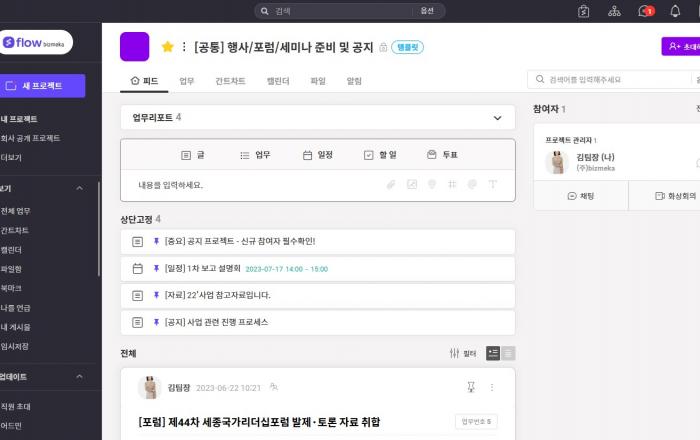Toggle the yellow favorite star
Screen dimensions: 700x440
pos(167,46)
